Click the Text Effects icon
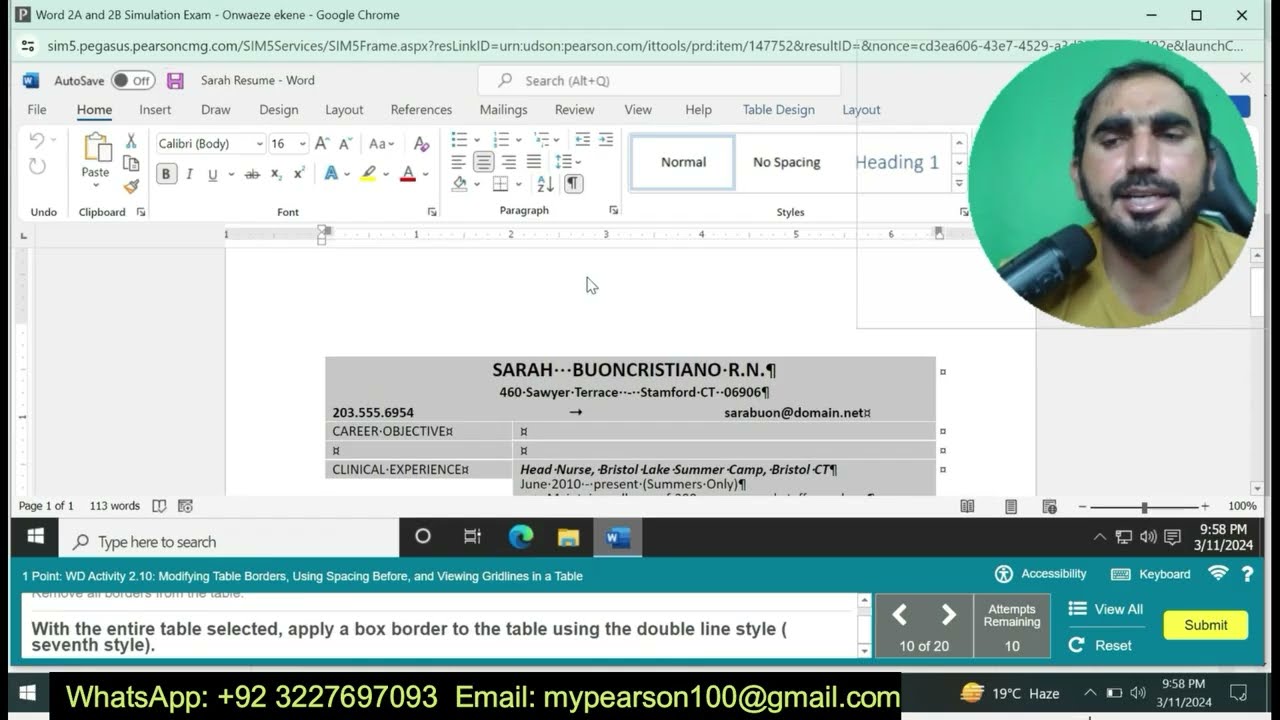1280x720 pixels. click(331, 174)
